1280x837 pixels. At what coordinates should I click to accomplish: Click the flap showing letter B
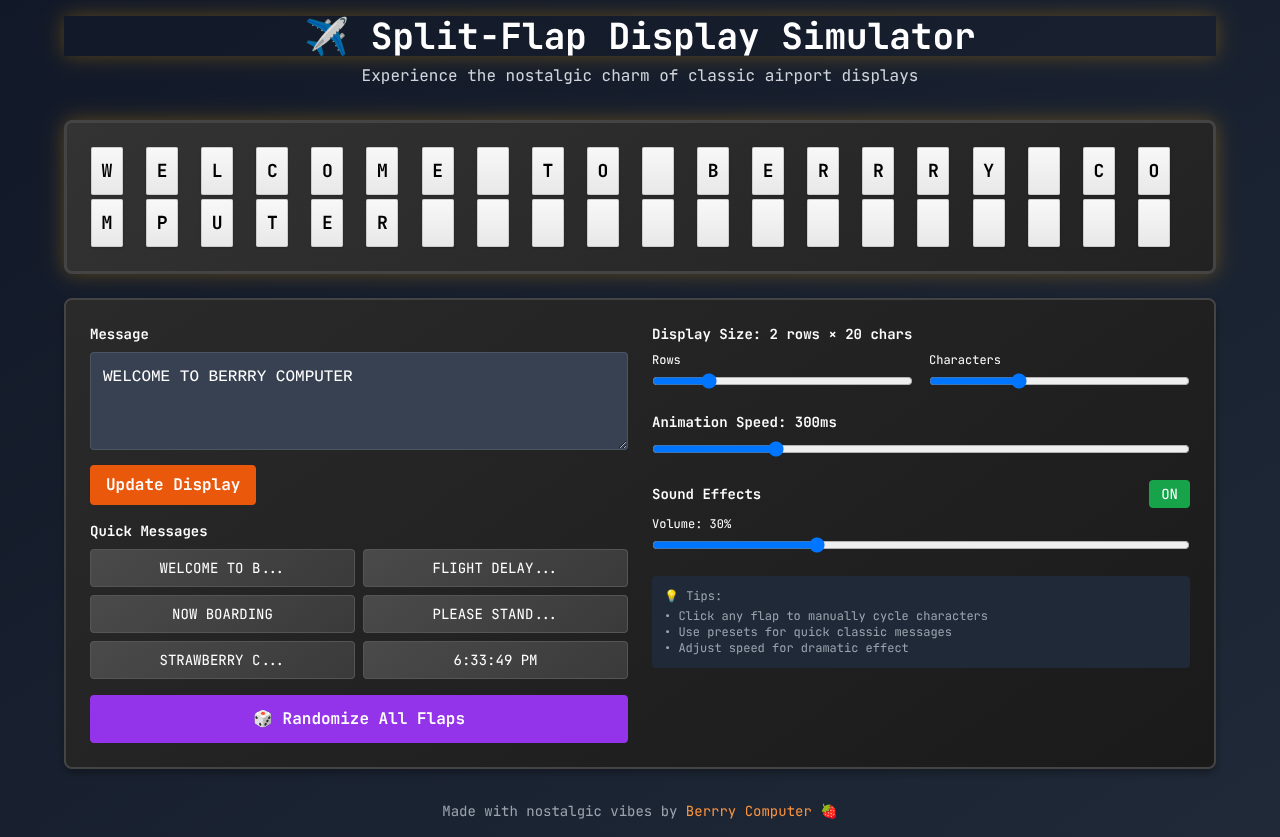pos(712,171)
